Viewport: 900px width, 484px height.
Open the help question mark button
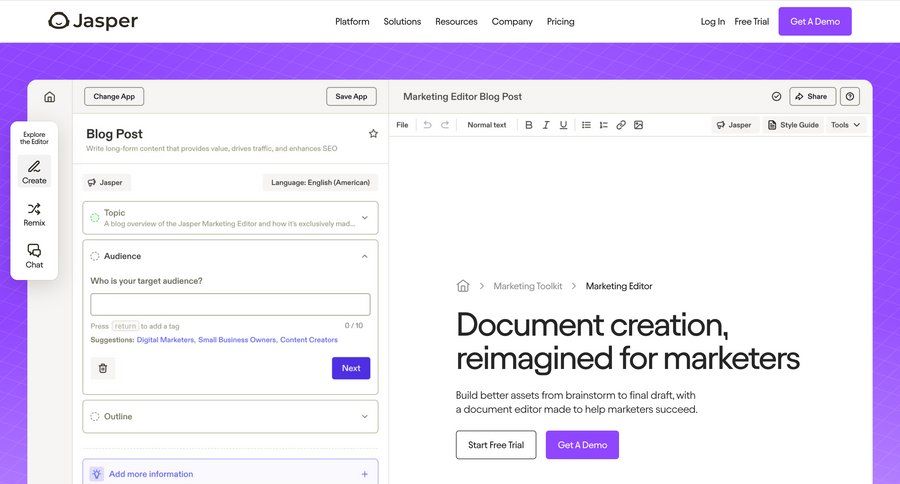[x=850, y=96]
